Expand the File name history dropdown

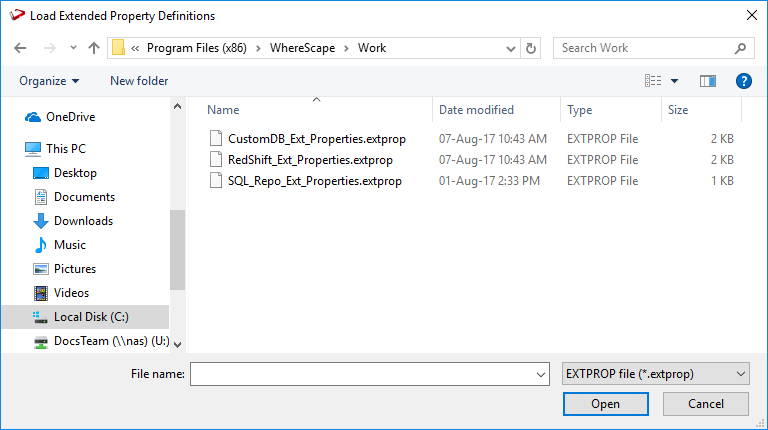(x=540, y=374)
